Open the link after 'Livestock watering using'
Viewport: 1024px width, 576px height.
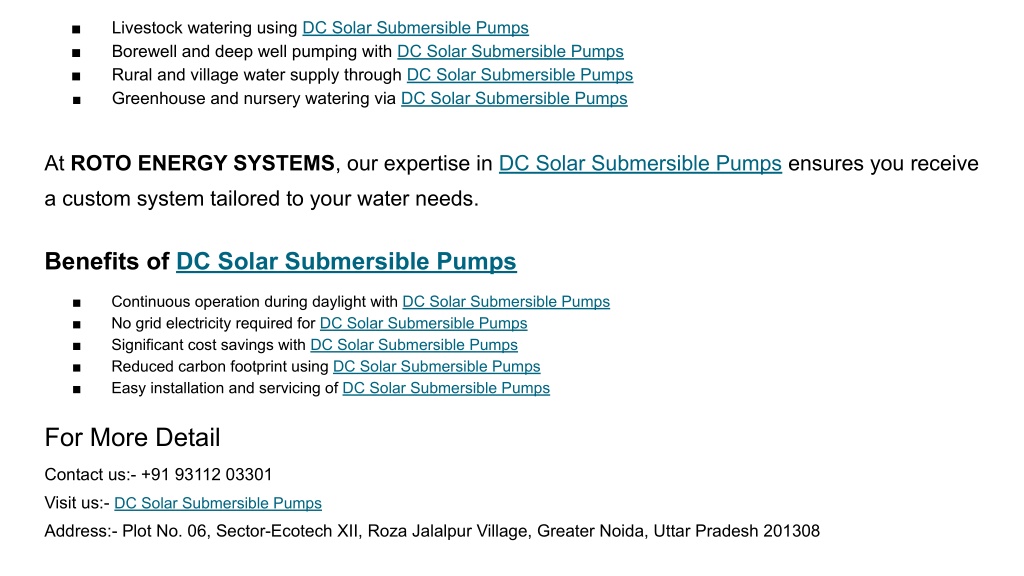coord(415,28)
